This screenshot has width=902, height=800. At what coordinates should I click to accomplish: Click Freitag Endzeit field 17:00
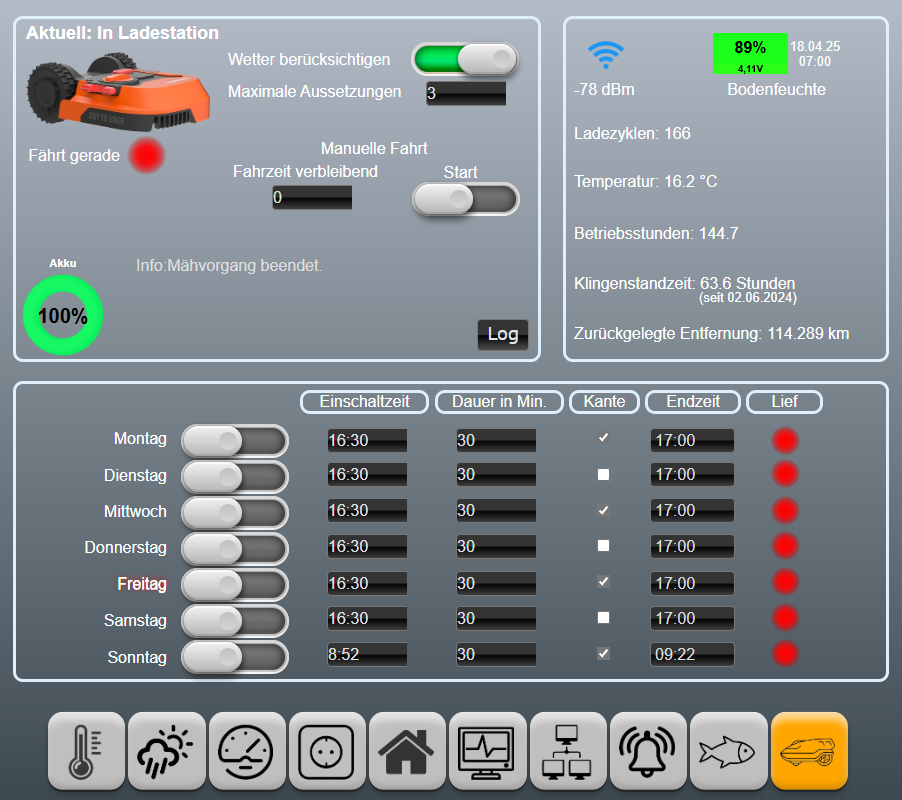(x=692, y=583)
